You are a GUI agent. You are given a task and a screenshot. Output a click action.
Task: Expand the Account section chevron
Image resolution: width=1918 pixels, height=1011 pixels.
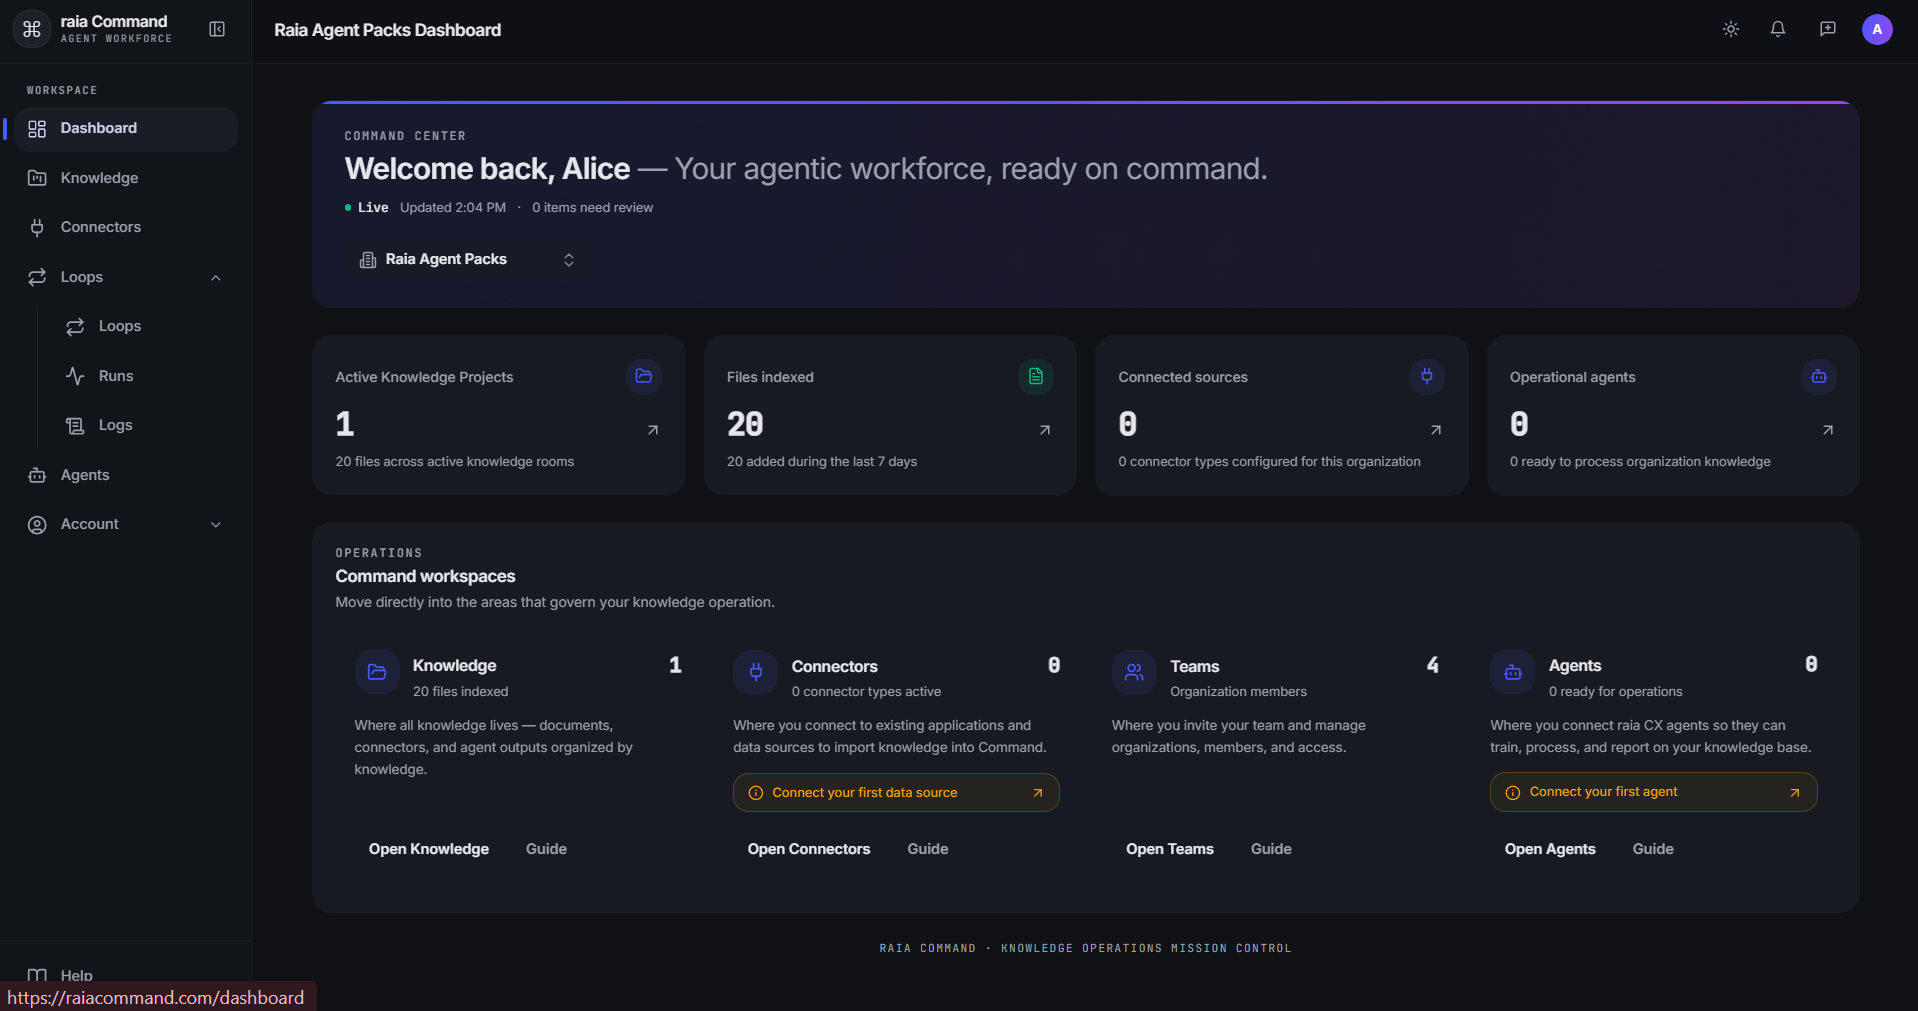click(x=216, y=525)
